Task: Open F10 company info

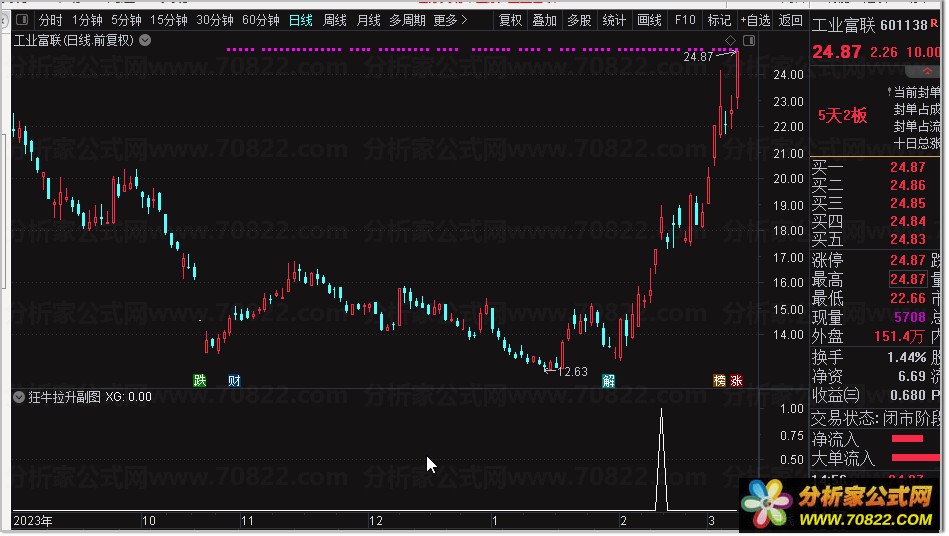Action: 685,21
